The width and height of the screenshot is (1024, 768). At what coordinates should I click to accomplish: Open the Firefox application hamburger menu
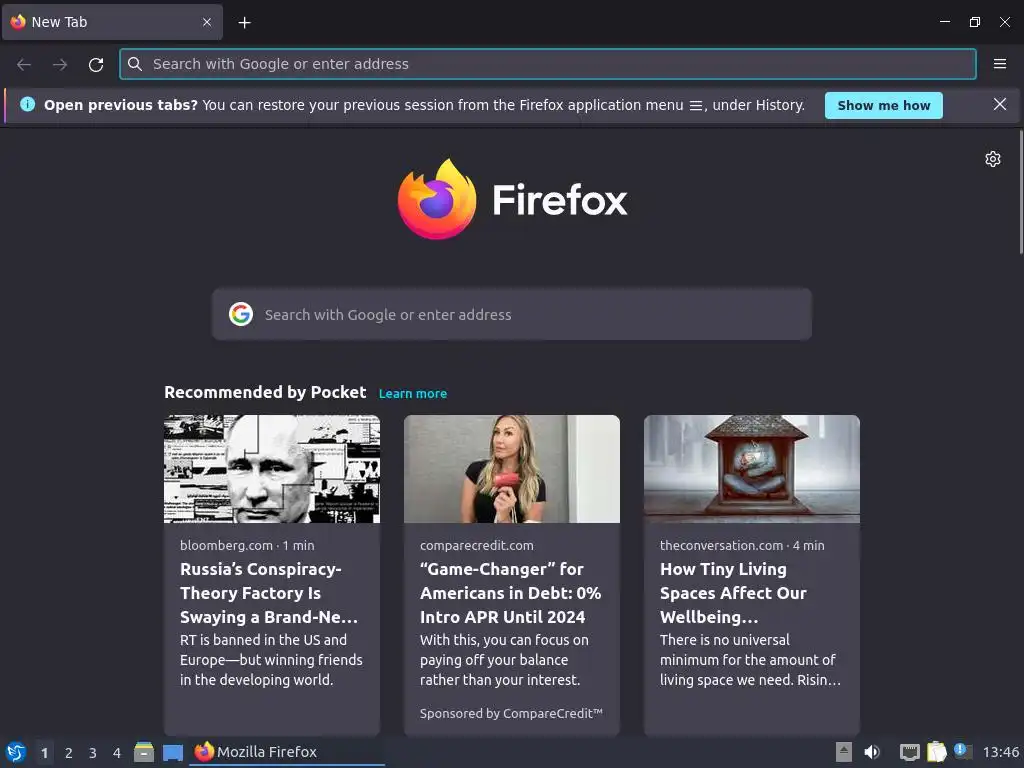[1000, 64]
